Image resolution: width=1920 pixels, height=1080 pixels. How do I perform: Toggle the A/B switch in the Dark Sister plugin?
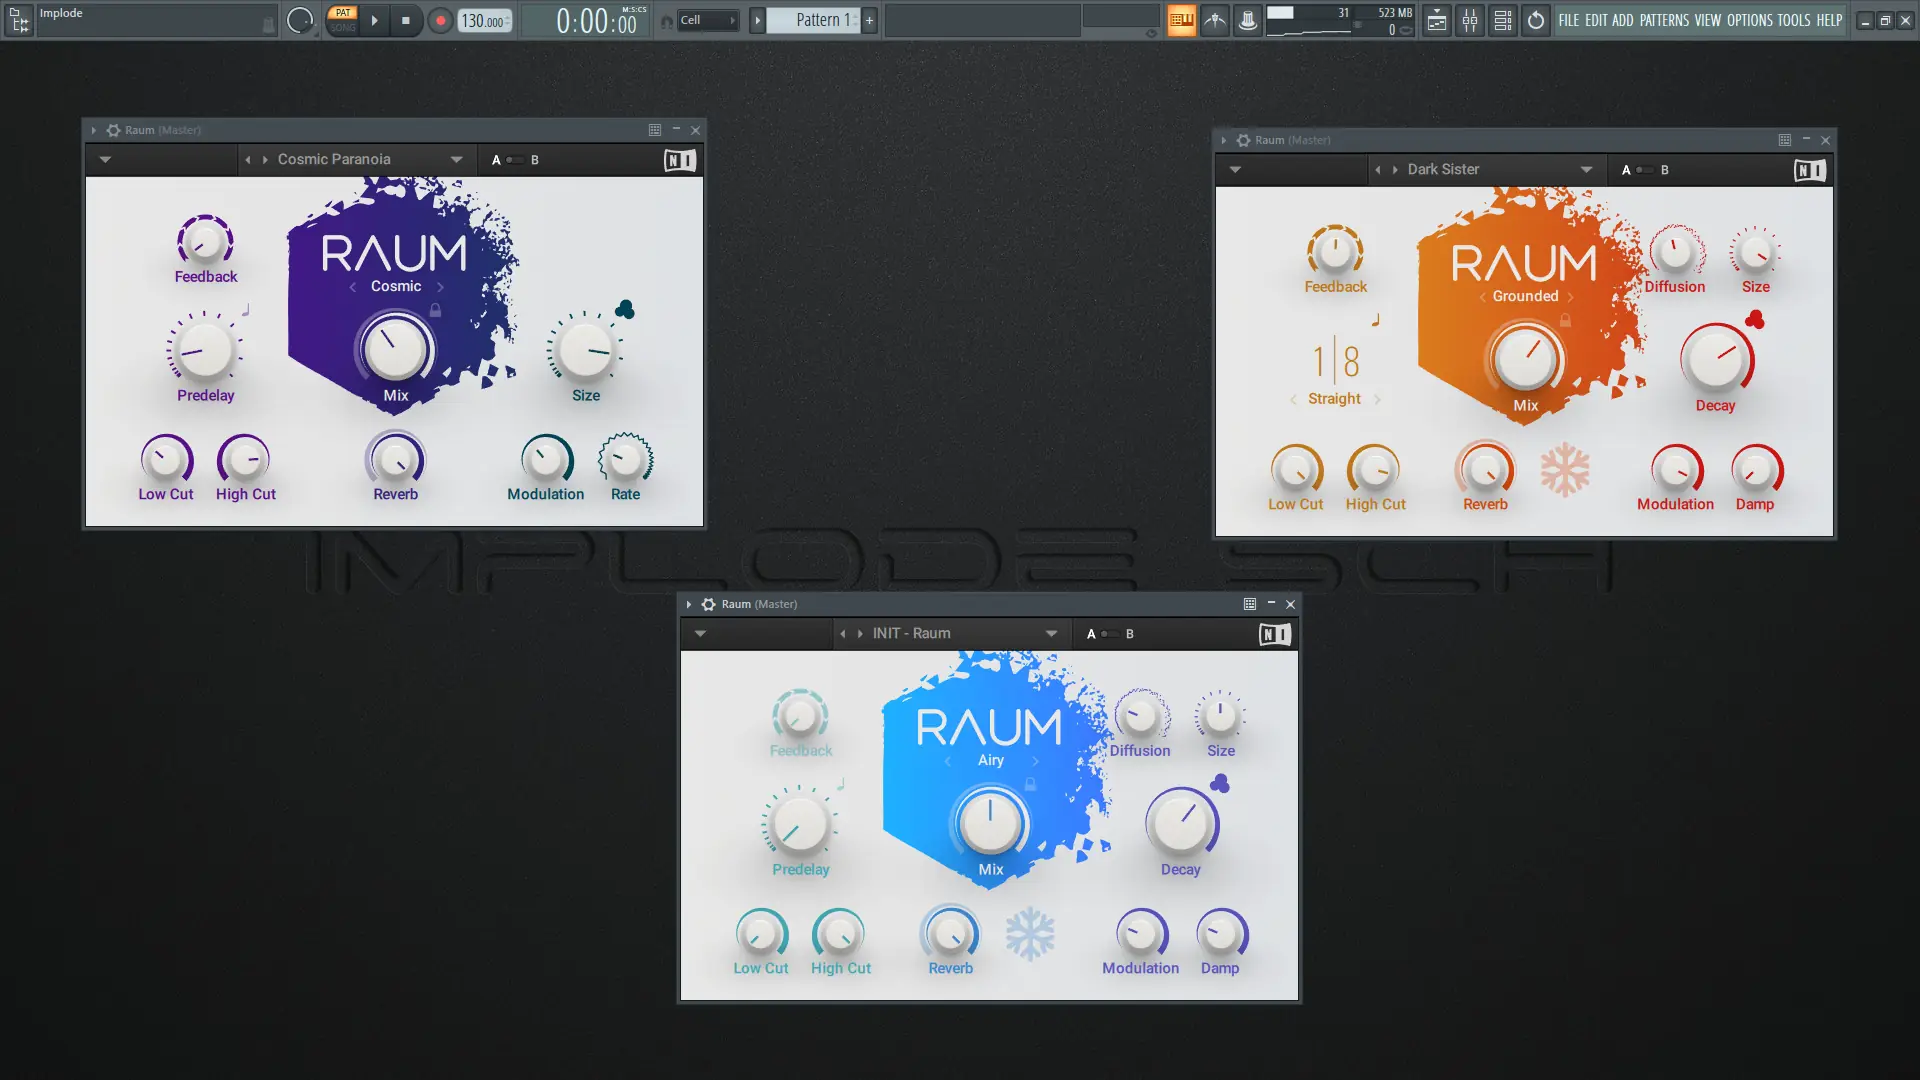1644,170
